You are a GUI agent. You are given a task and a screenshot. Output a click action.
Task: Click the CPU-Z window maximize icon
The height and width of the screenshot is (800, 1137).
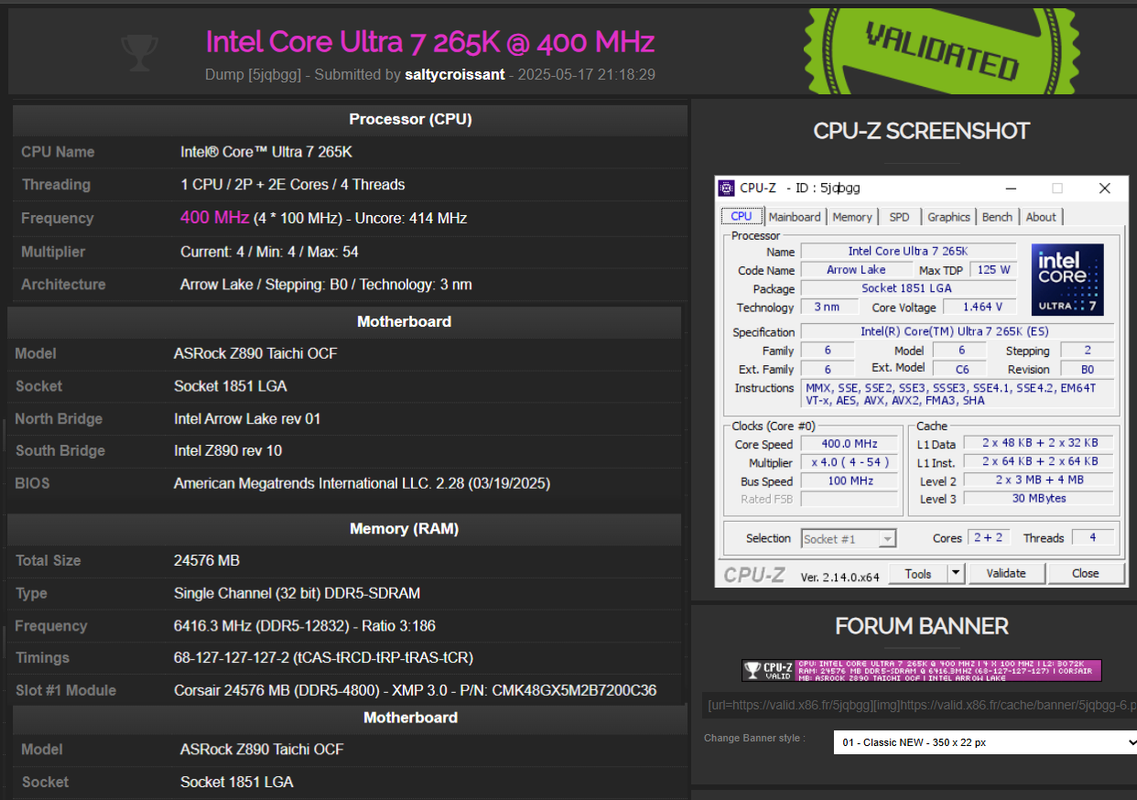point(1057,189)
